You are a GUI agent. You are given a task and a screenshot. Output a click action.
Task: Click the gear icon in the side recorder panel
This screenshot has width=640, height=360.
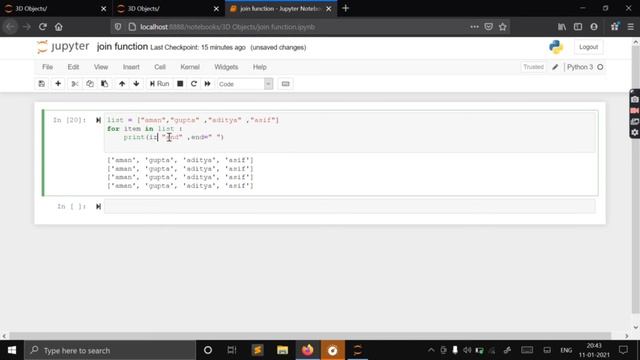(635, 132)
